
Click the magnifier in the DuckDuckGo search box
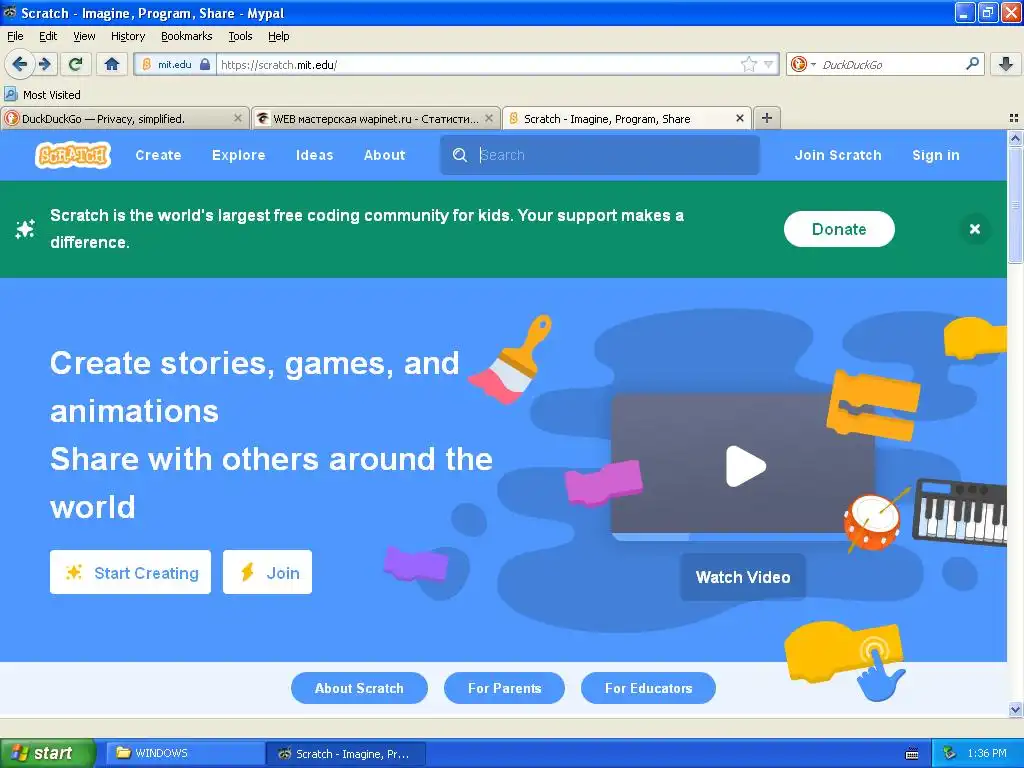pos(972,64)
